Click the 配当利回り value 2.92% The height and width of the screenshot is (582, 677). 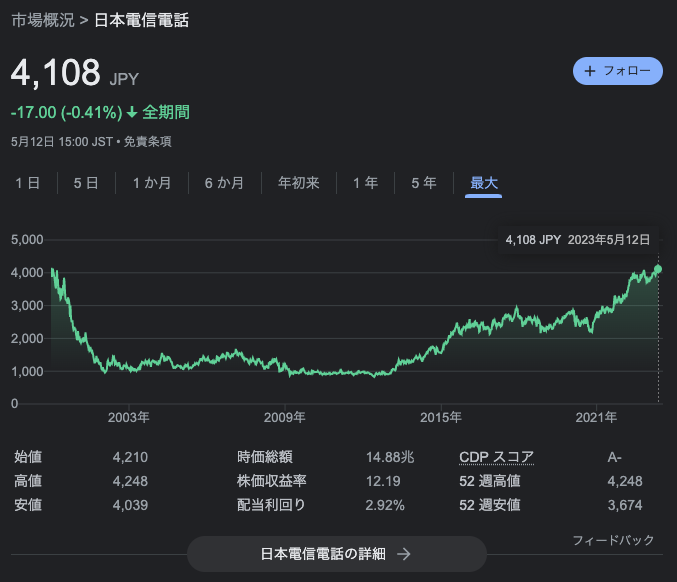click(x=385, y=505)
